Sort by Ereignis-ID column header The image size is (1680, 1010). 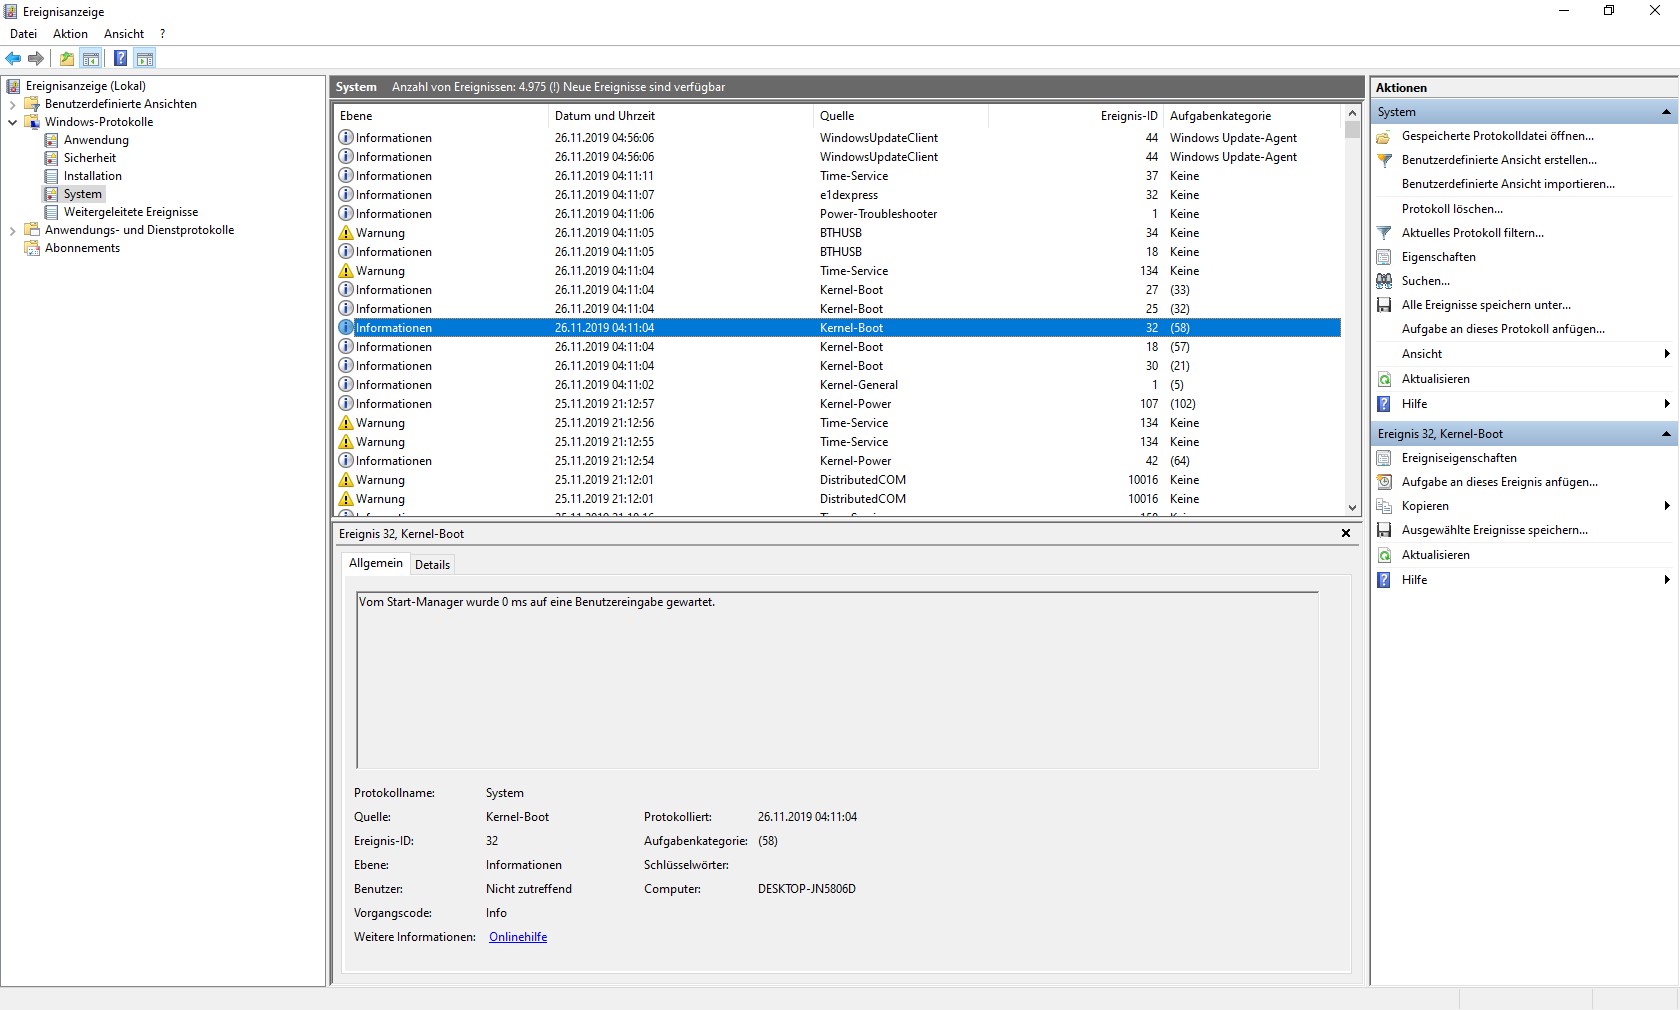(1076, 116)
